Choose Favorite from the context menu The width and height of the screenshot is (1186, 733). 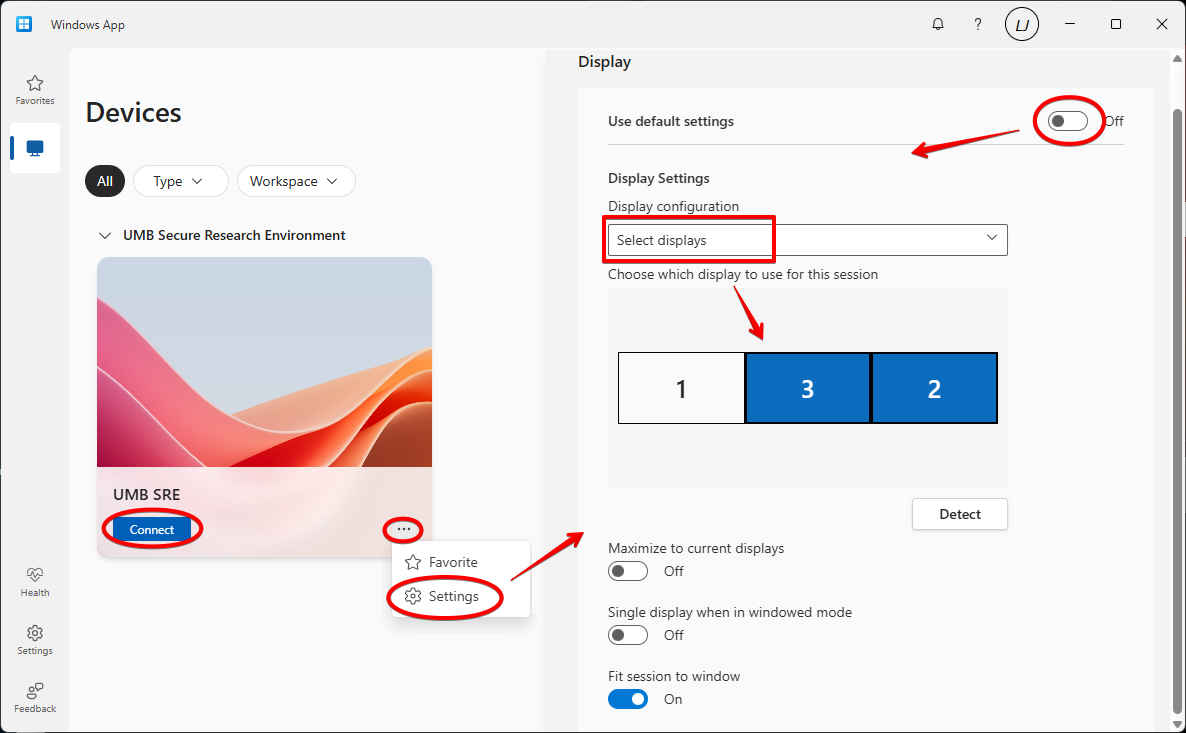[453, 562]
